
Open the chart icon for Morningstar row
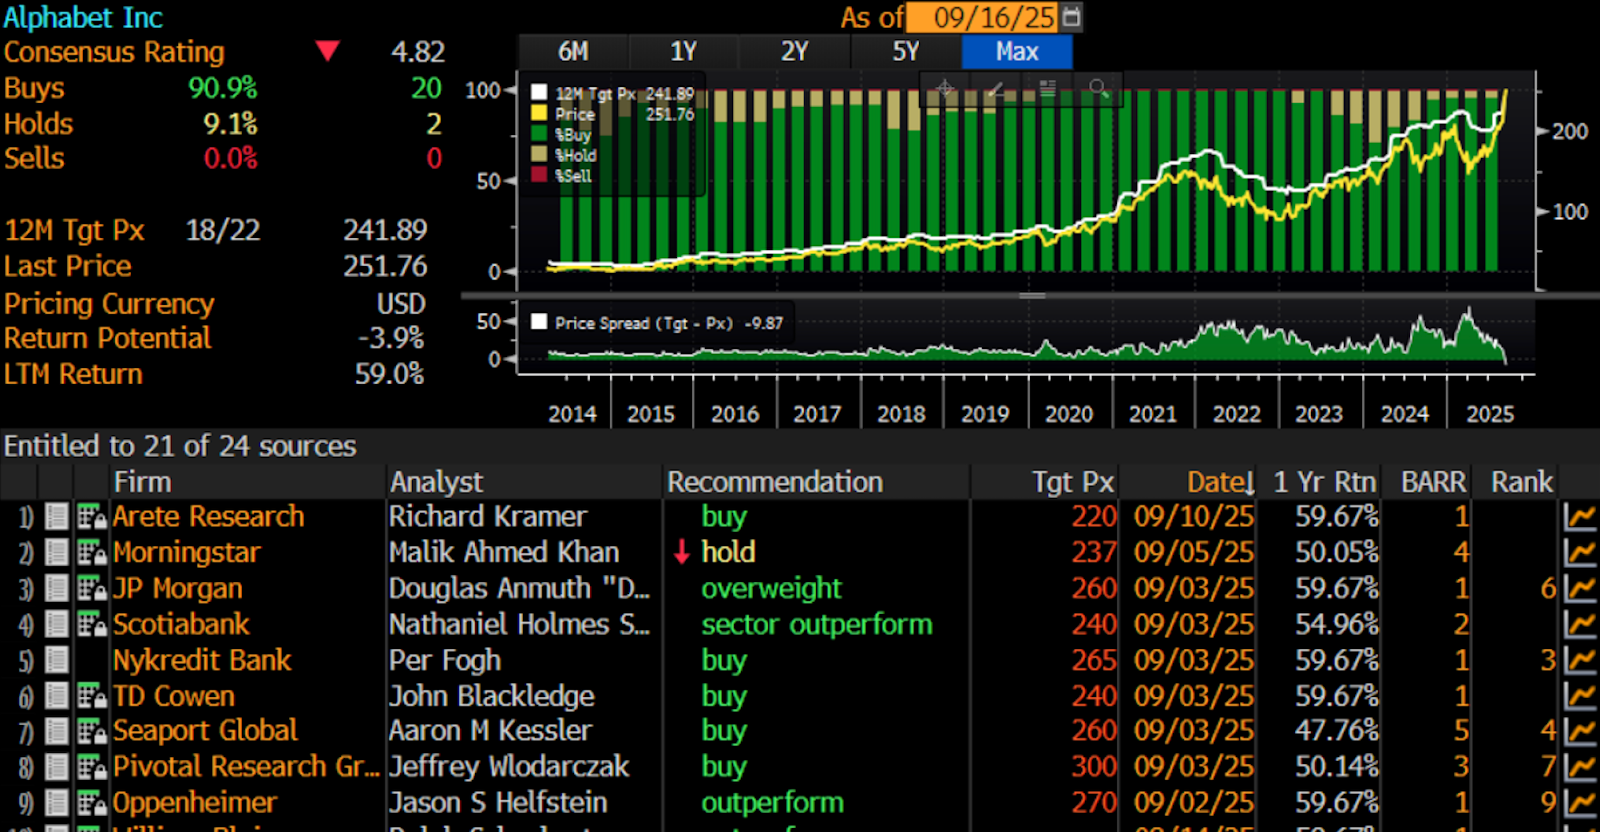point(1580,553)
